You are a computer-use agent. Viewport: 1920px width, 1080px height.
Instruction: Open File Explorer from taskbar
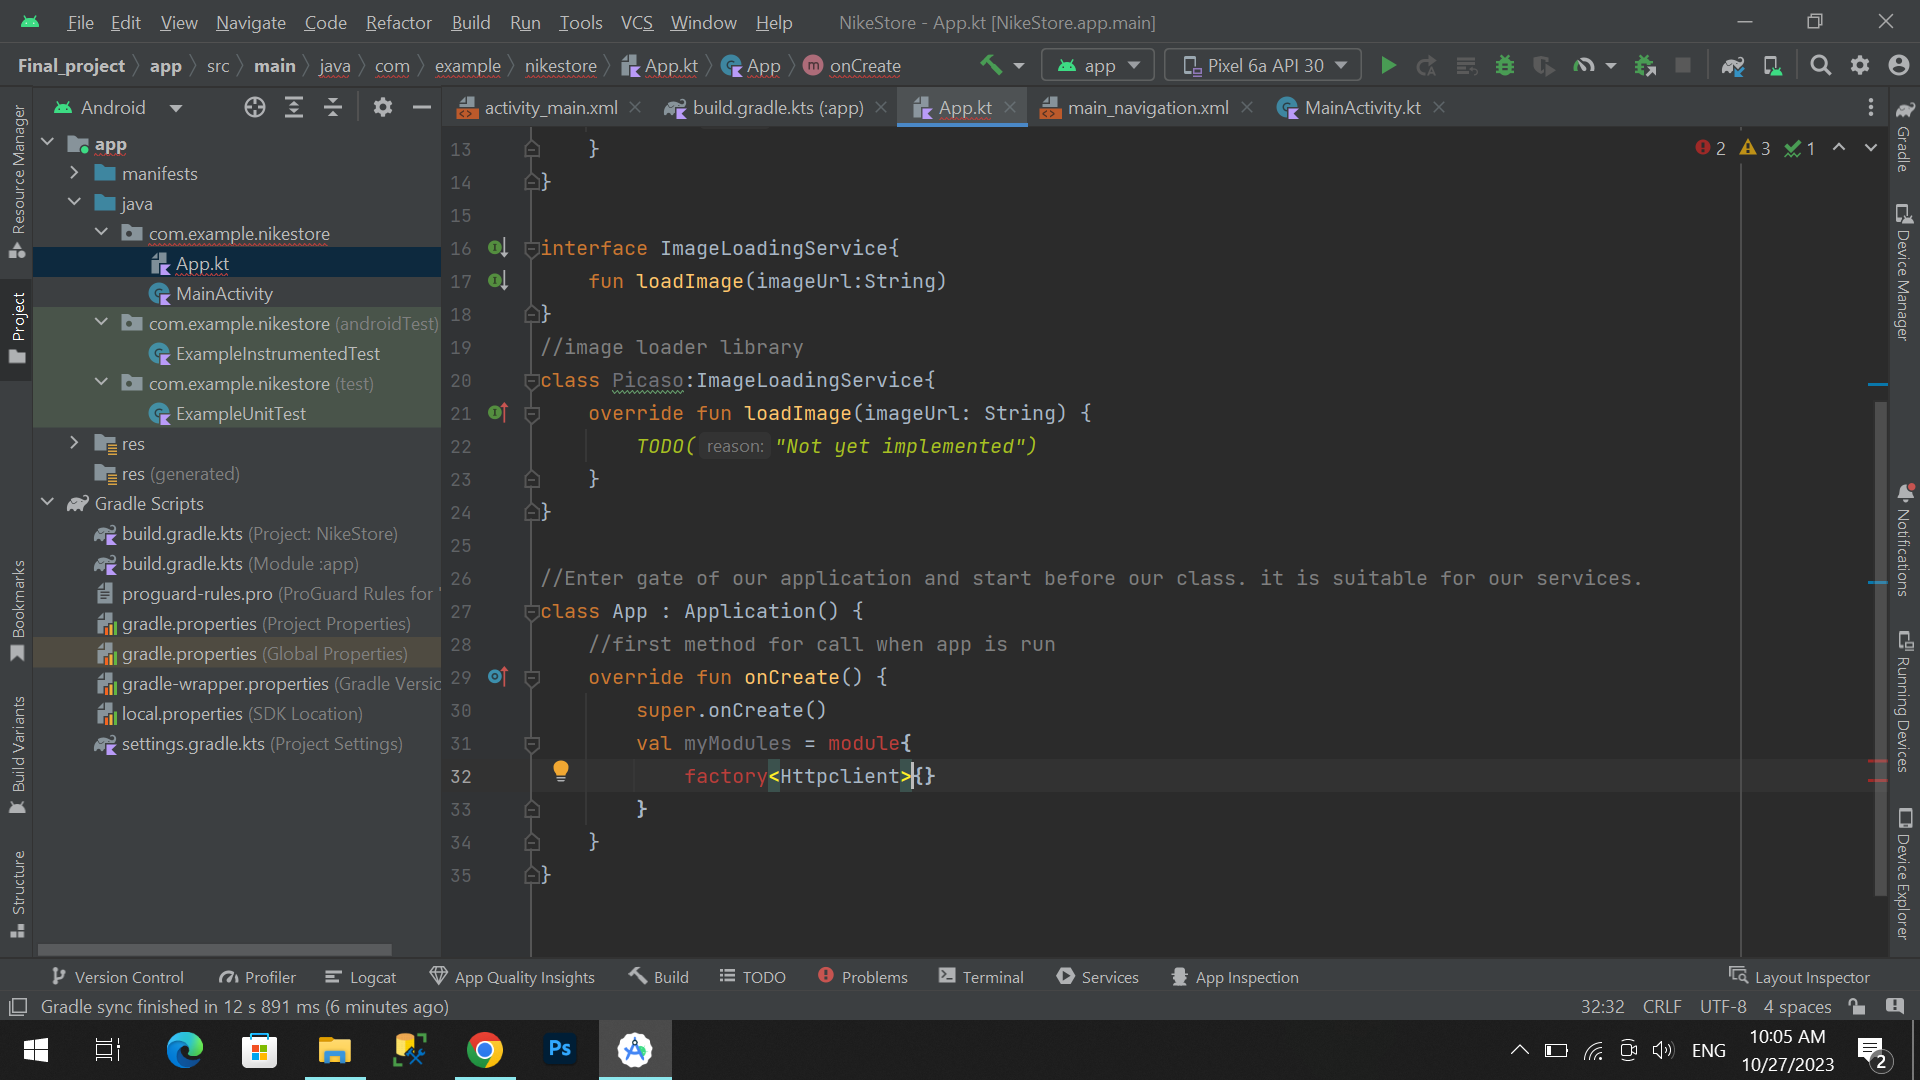[334, 1050]
